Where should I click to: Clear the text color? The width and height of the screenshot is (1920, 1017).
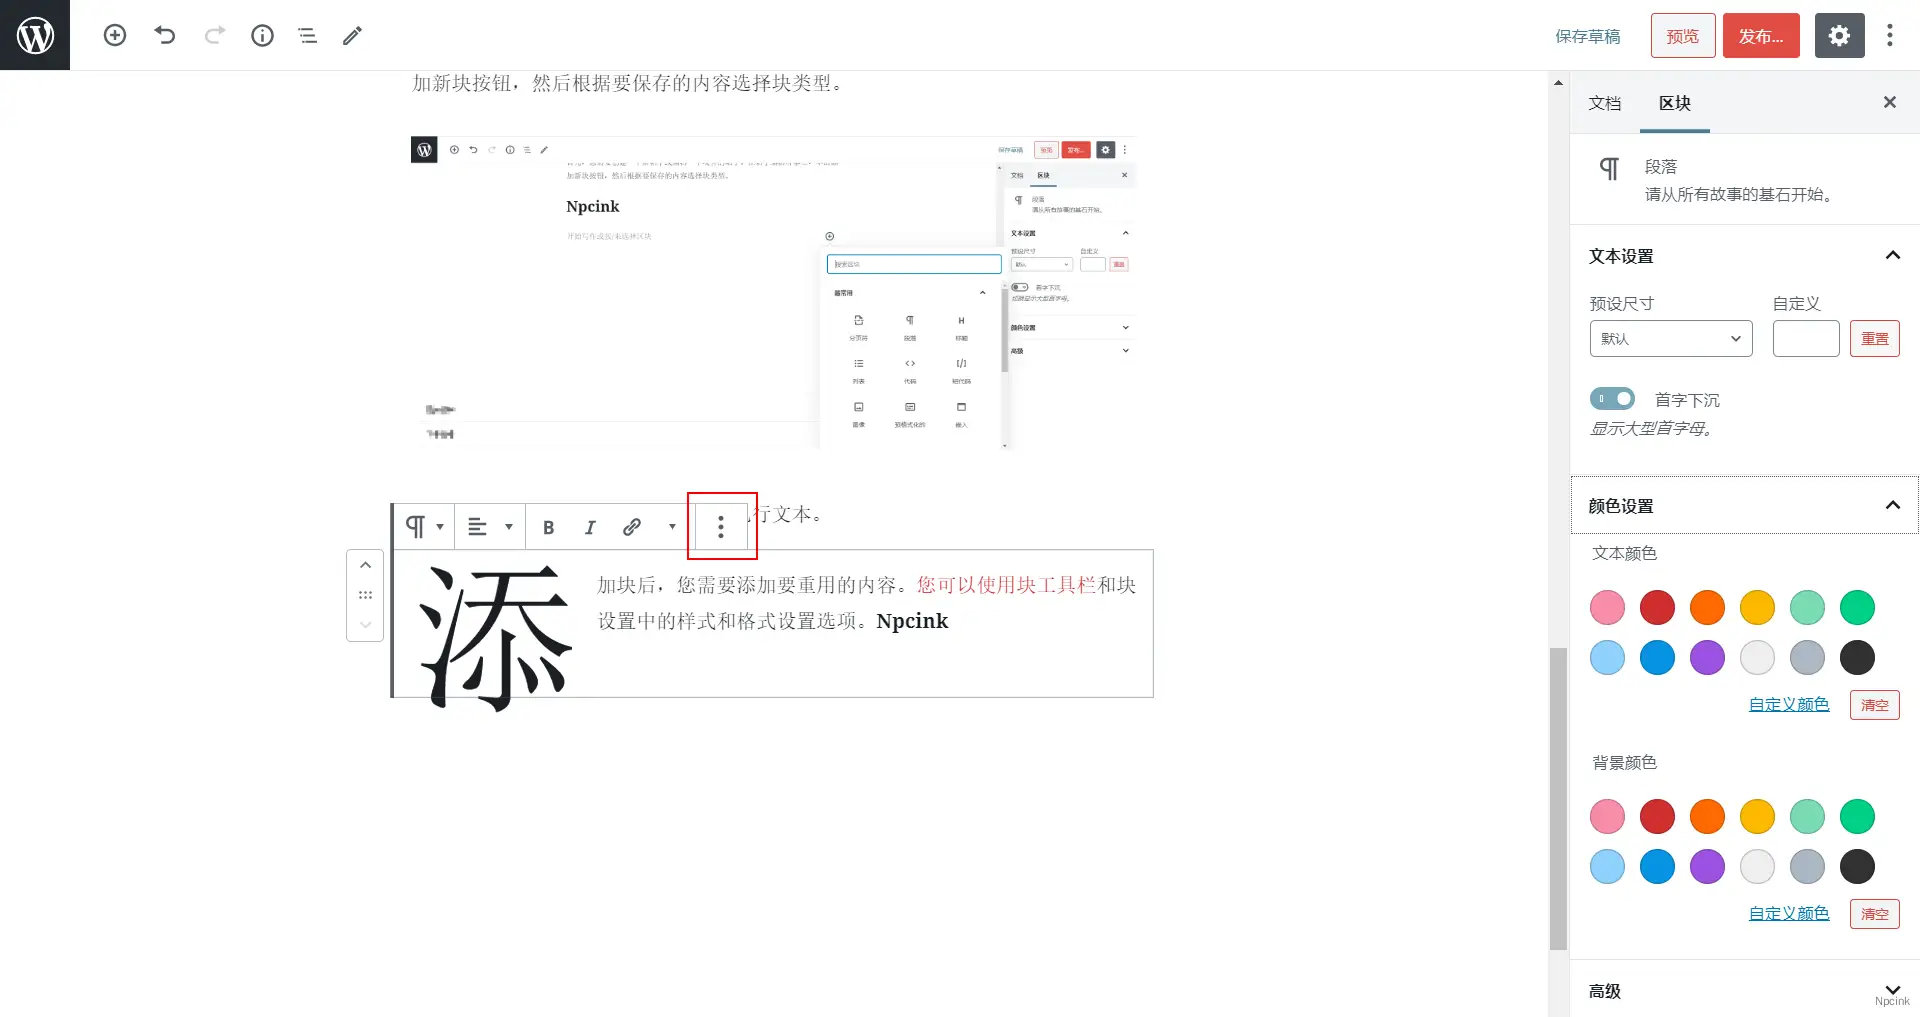pyautogui.click(x=1875, y=705)
